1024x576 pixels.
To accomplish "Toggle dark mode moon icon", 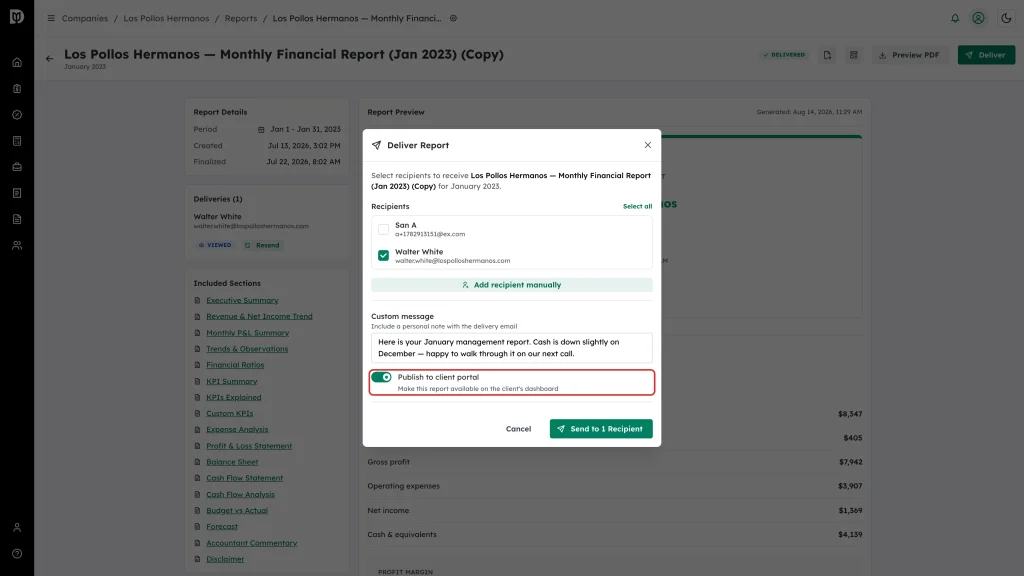I will coord(1006,18).
